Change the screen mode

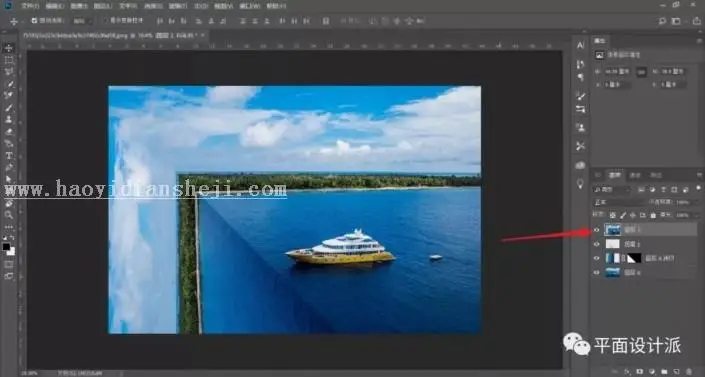(x=9, y=276)
